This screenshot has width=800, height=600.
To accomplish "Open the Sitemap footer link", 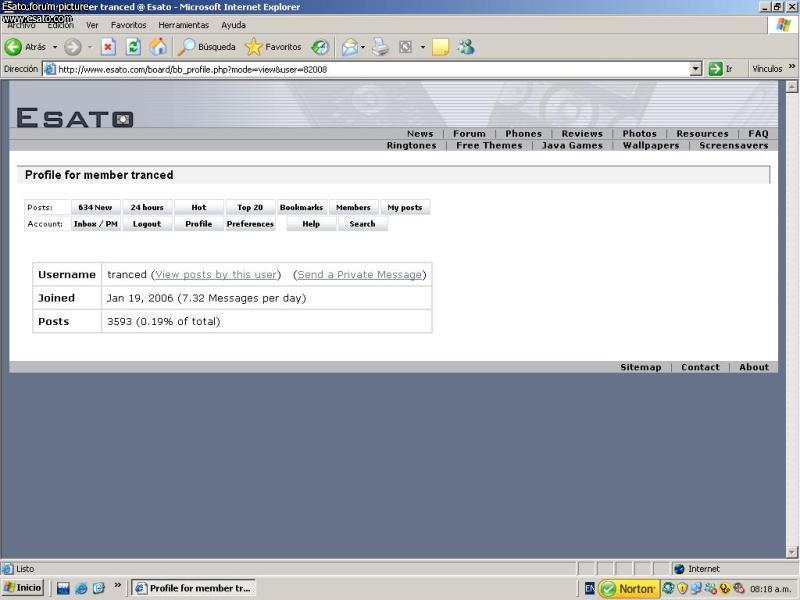I will click(640, 367).
